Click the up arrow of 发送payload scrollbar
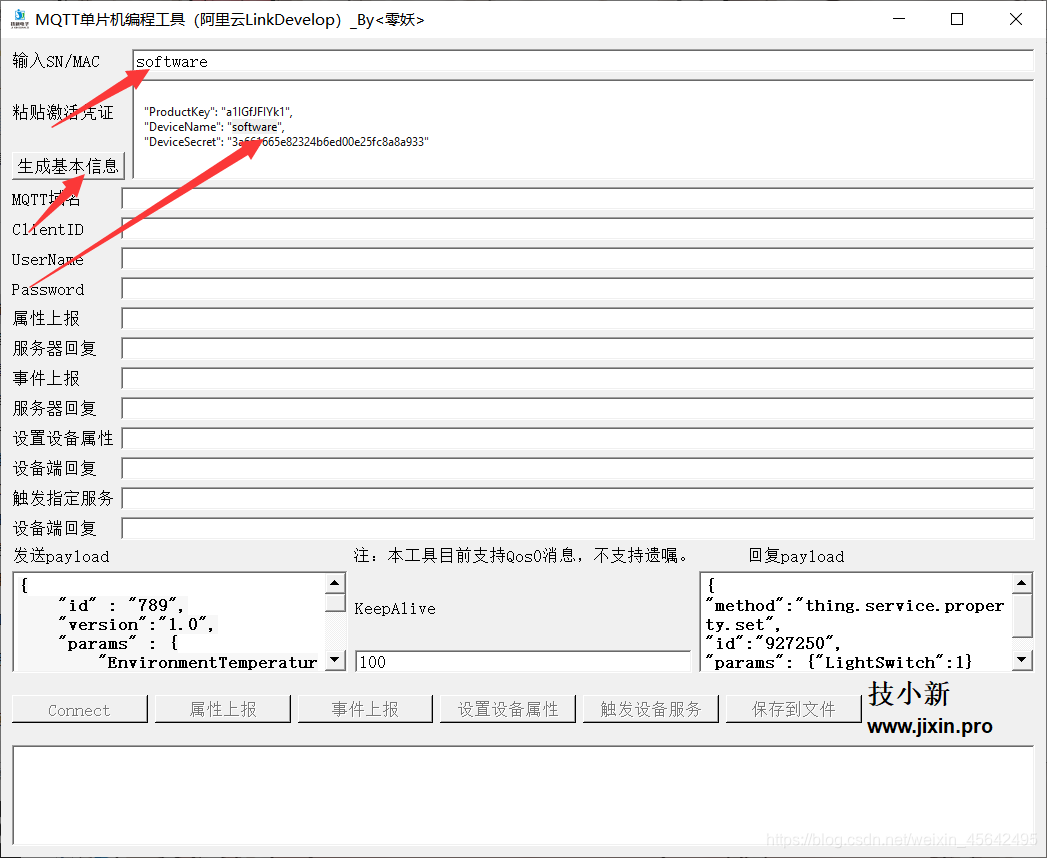This screenshot has height=858, width=1047. tap(335, 584)
